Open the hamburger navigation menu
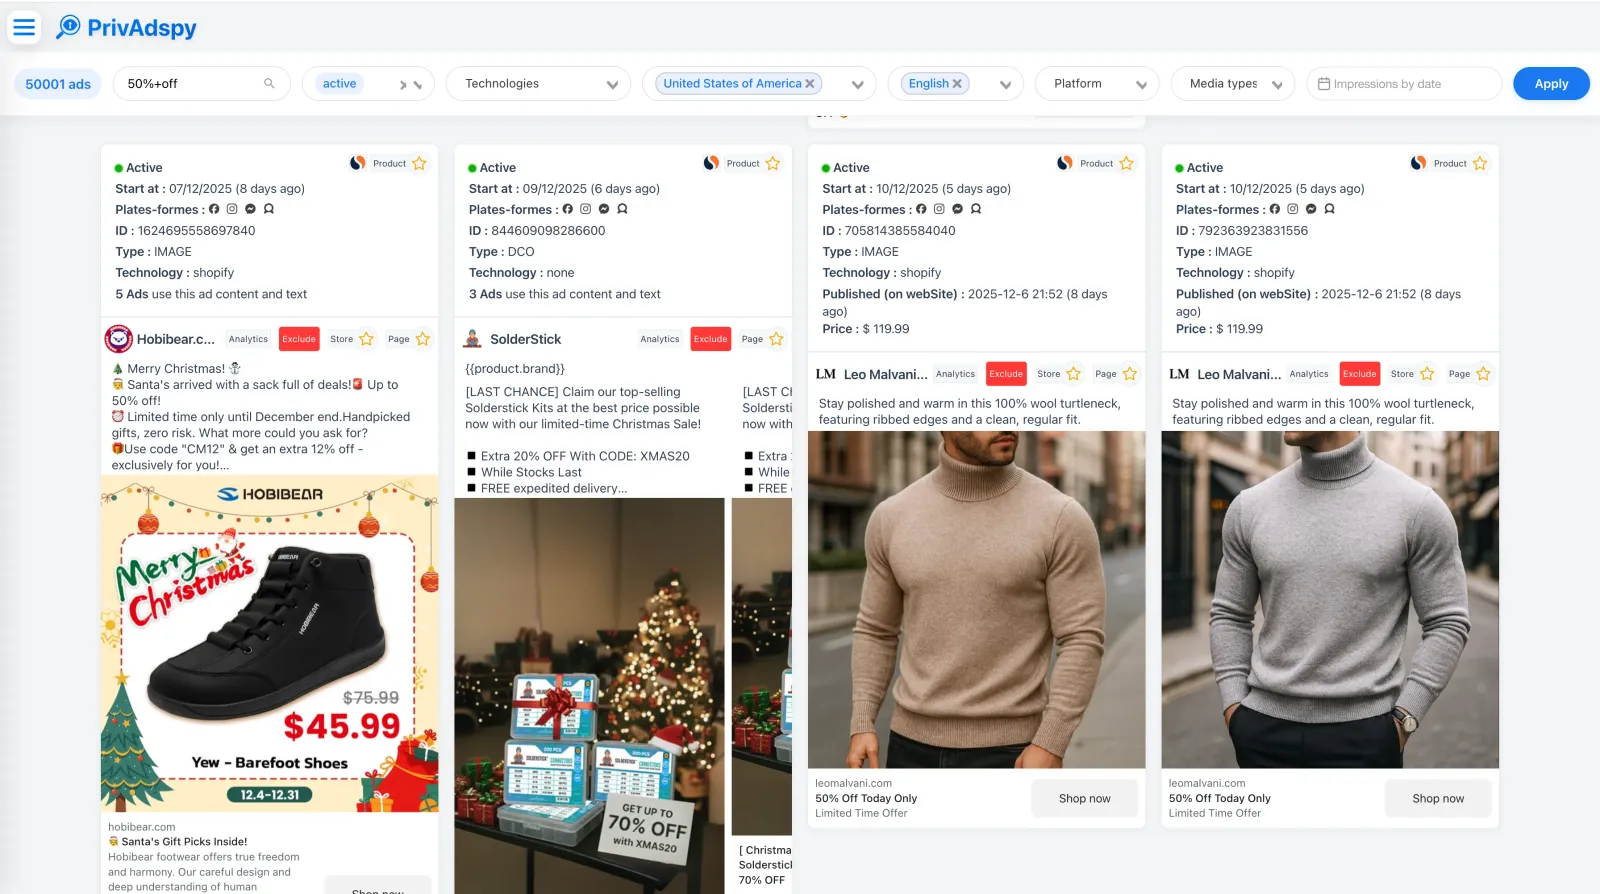This screenshot has width=1600, height=894. 24,27
